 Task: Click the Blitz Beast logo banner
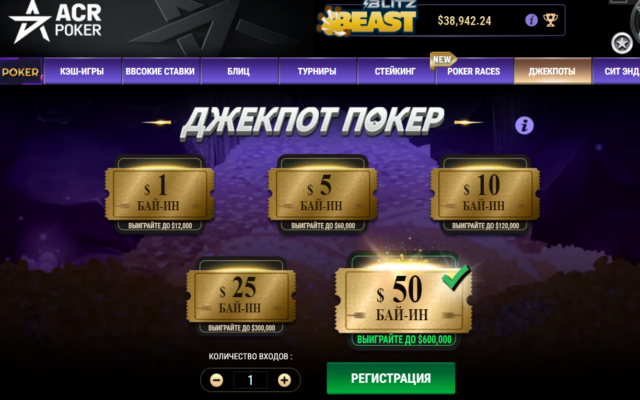point(367,19)
